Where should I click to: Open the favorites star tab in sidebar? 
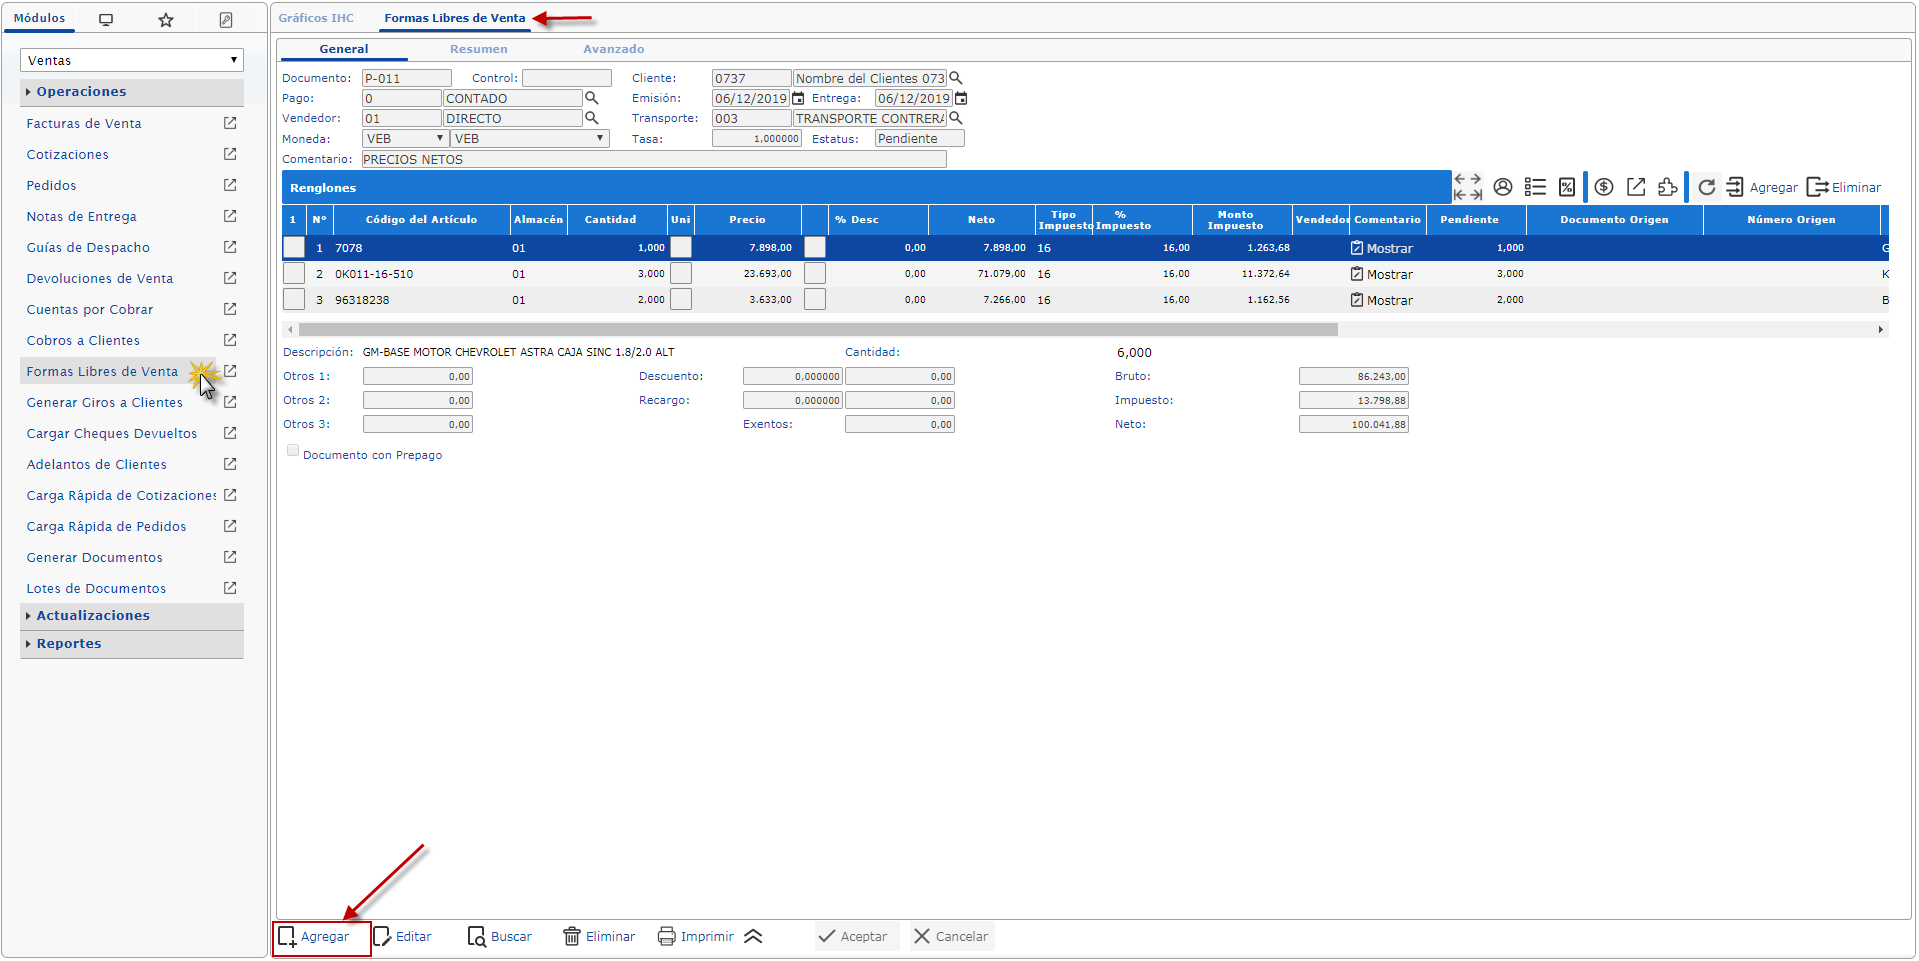(166, 20)
